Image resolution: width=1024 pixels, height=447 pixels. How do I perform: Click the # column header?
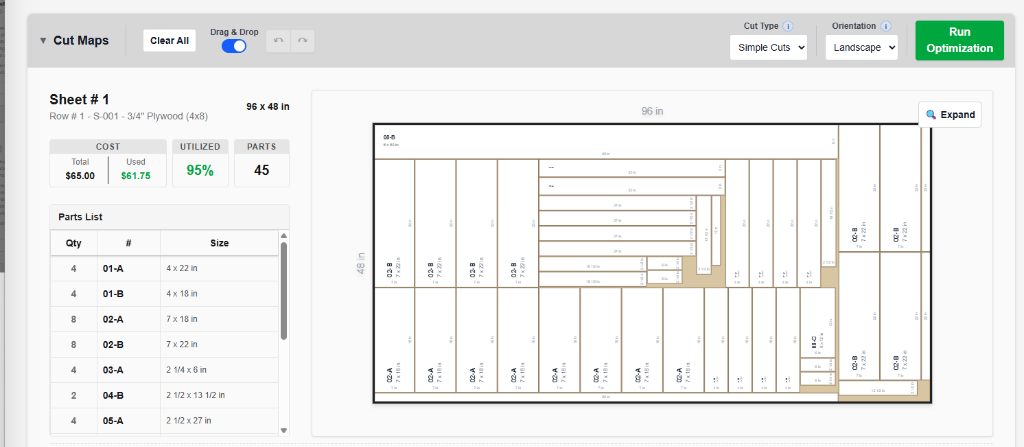[129, 243]
